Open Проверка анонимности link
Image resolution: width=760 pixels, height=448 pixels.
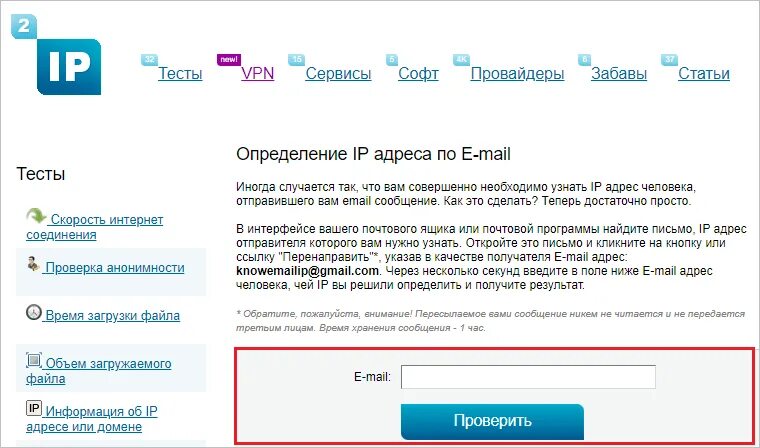113,268
